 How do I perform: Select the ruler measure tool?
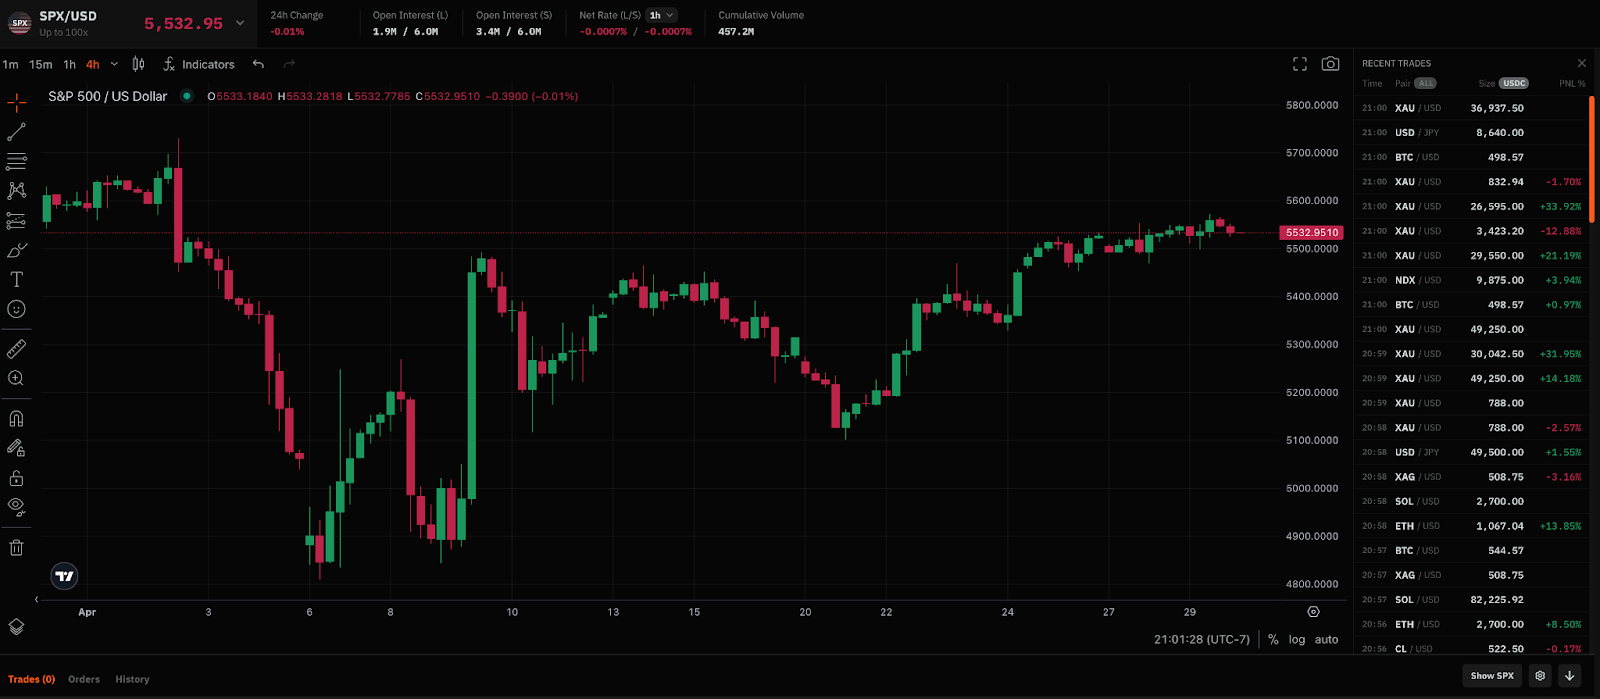coord(17,349)
